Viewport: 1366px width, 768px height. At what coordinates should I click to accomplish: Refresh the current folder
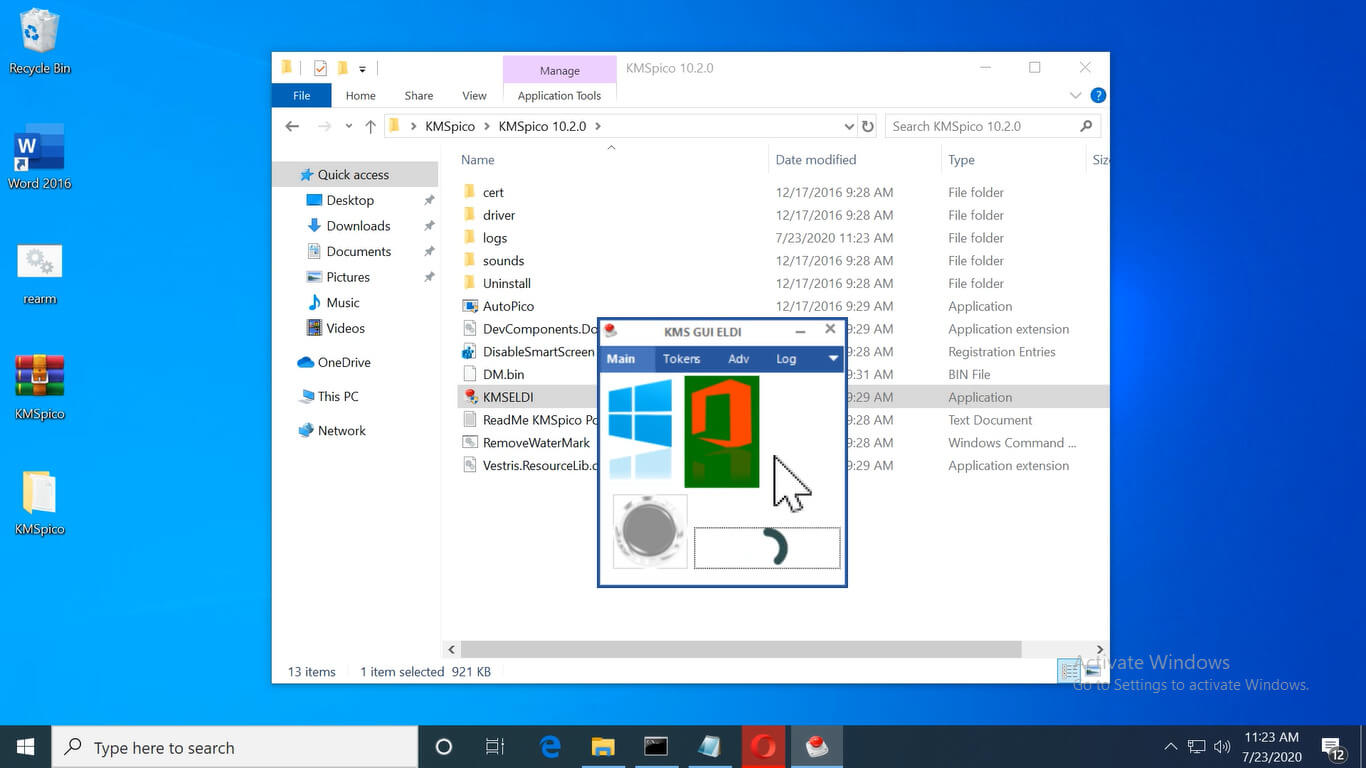point(867,127)
